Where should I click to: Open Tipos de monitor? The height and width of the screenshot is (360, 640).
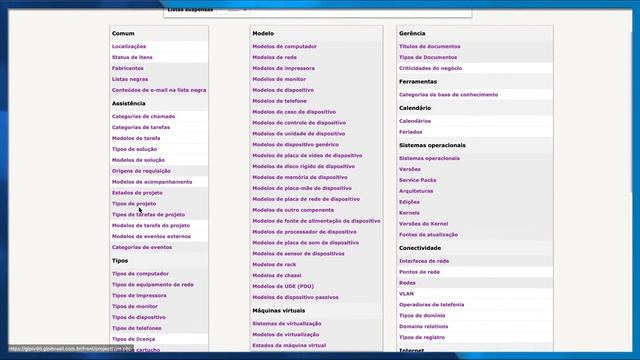tap(135, 307)
